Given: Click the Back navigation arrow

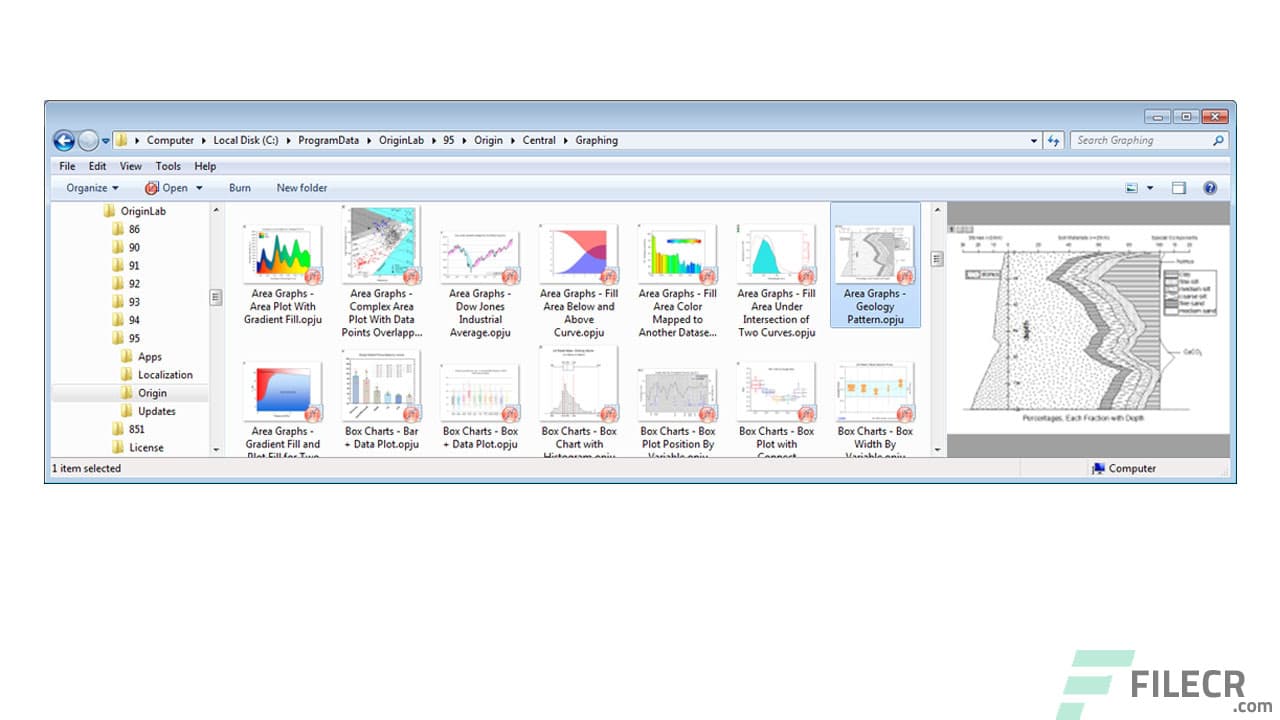Looking at the screenshot, I should pos(62,140).
